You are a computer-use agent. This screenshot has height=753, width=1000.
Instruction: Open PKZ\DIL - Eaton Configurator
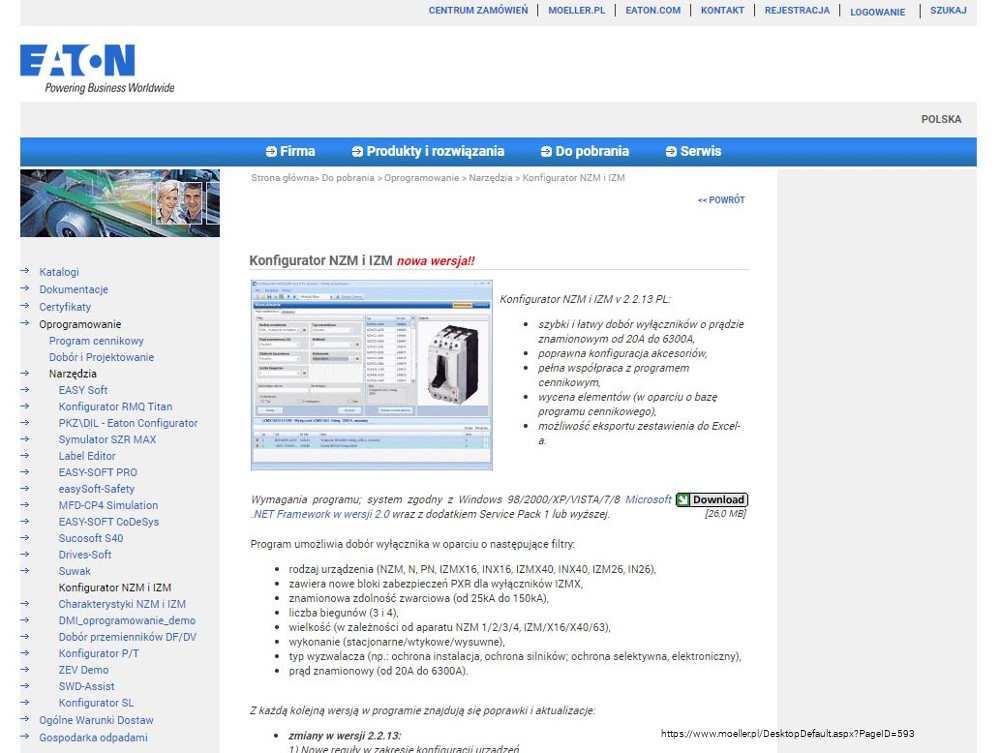pyautogui.click(x=128, y=423)
